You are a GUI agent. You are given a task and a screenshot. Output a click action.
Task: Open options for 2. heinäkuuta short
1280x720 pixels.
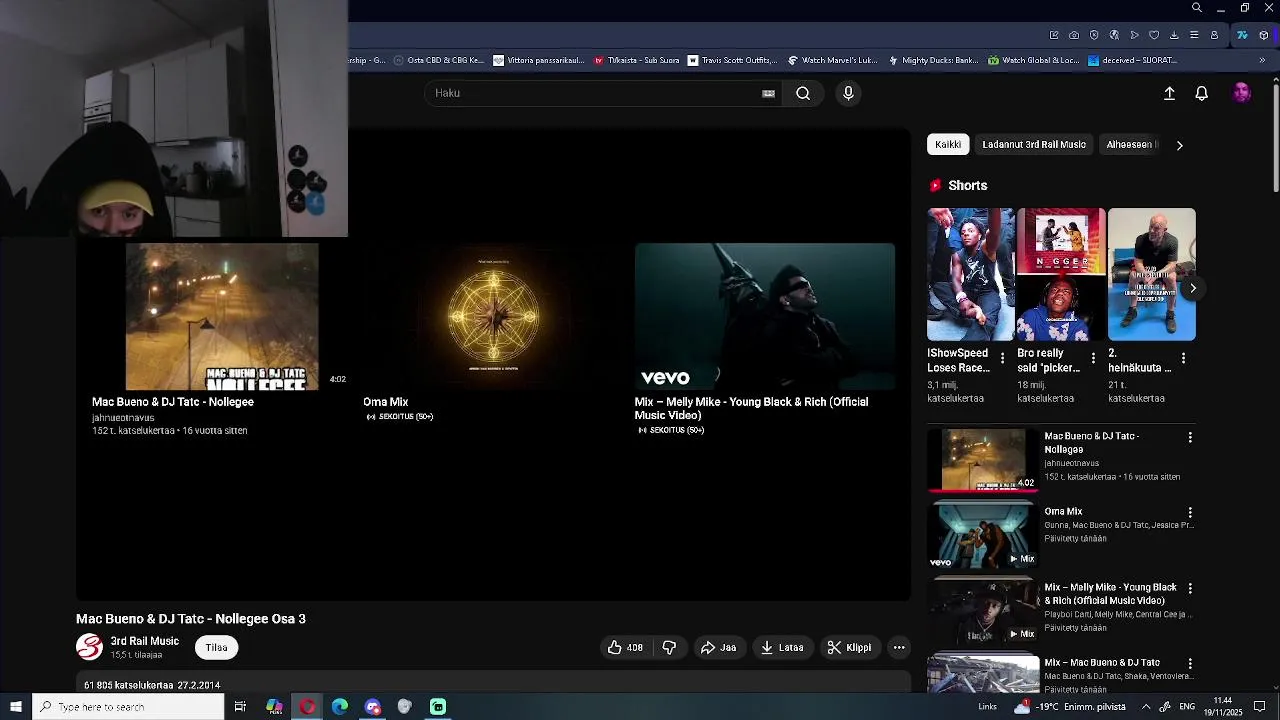click(1183, 358)
